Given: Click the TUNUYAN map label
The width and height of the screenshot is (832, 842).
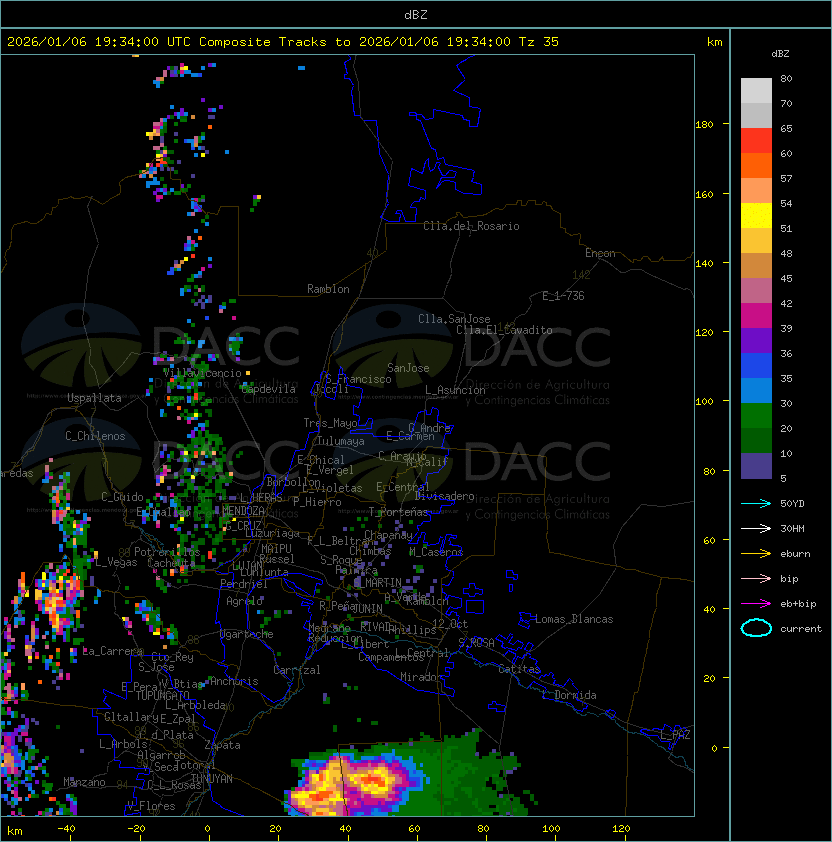Looking at the screenshot, I should click(x=212, y=779).
